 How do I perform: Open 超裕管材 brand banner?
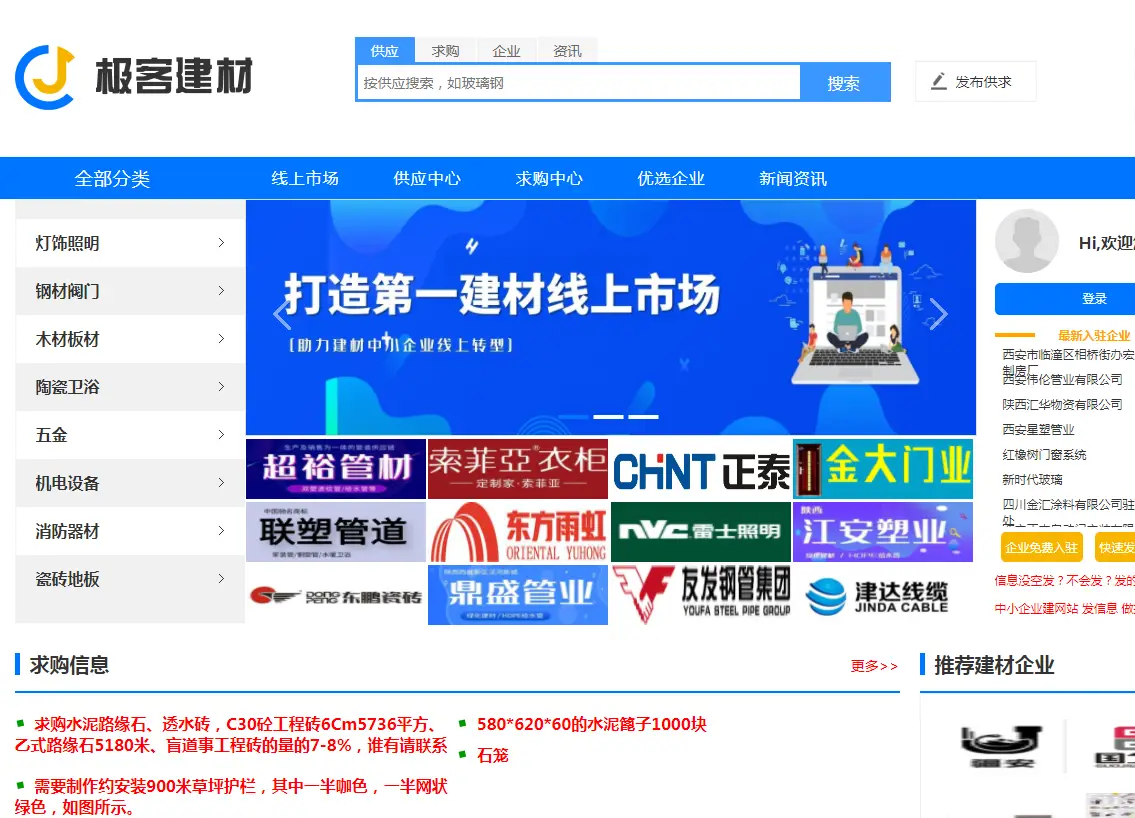(x=336, y=469)
